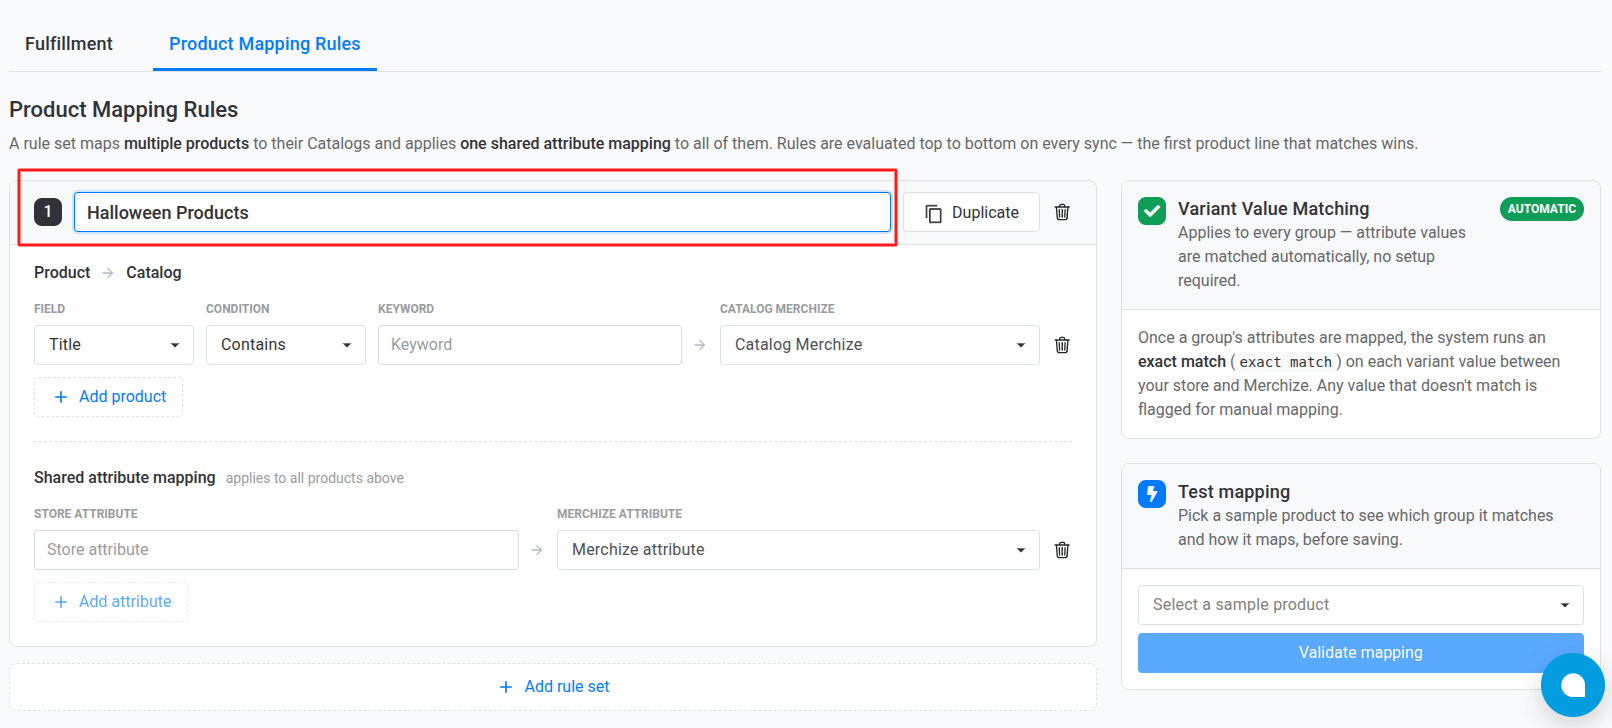The image size is (1612, 728).
Task: Click the green Variant Value Matching checkmark
Action: pyautogui.click(x=1152, y=211)
